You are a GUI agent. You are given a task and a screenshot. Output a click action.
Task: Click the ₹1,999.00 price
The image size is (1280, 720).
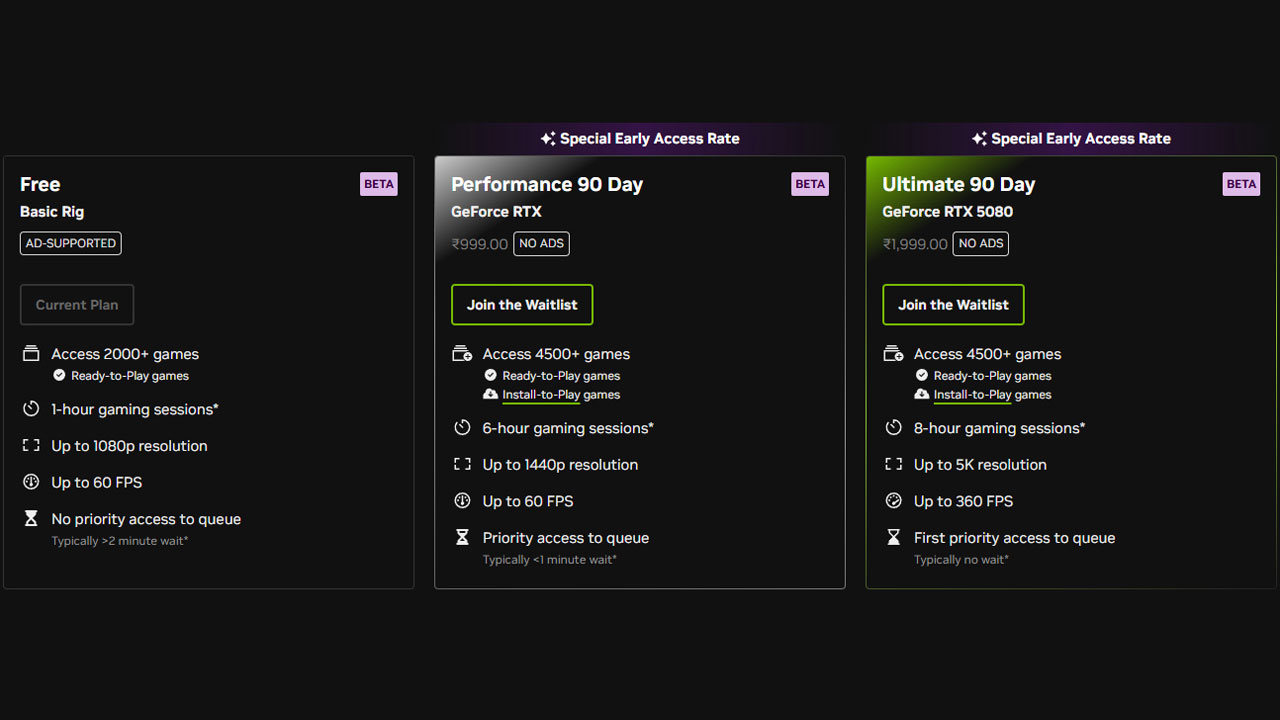pos(915,244)
